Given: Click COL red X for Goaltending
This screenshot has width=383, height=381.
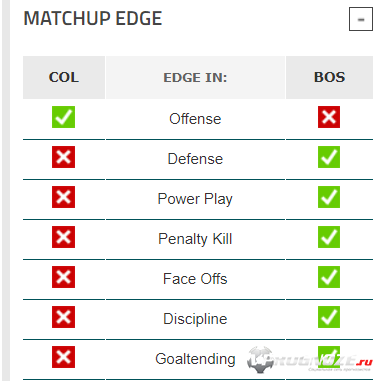Looking at the screenshot, I should (63, 357).
